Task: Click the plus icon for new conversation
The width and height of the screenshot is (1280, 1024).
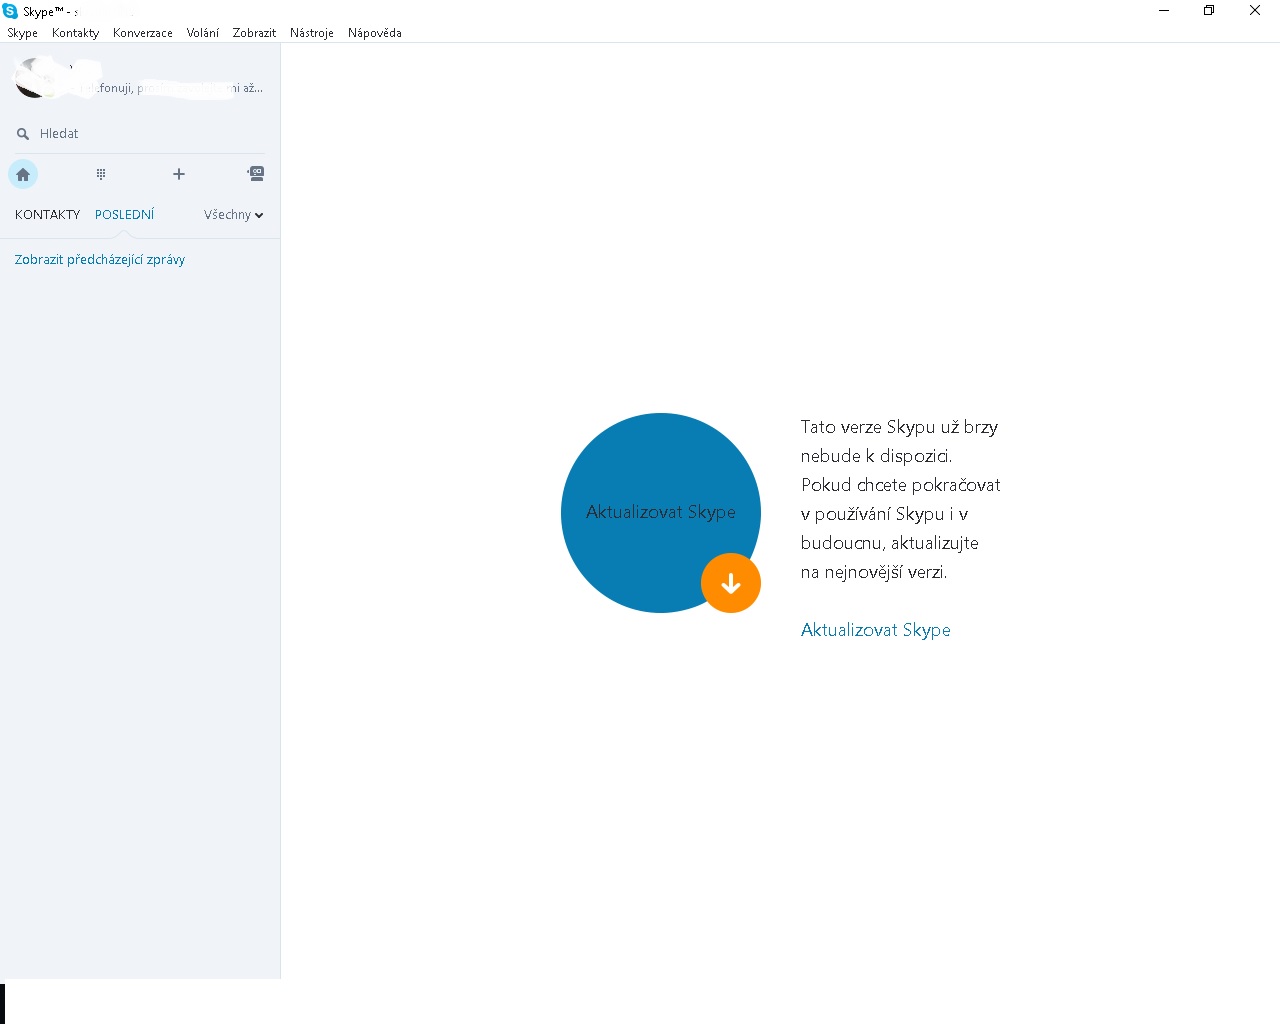Action: pos(179,174)
